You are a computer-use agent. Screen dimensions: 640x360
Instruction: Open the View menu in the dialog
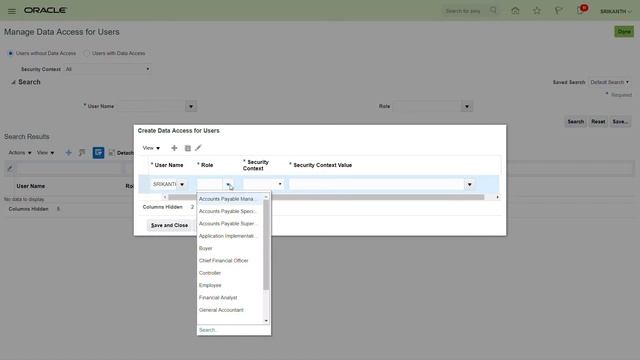pos(151,148)
